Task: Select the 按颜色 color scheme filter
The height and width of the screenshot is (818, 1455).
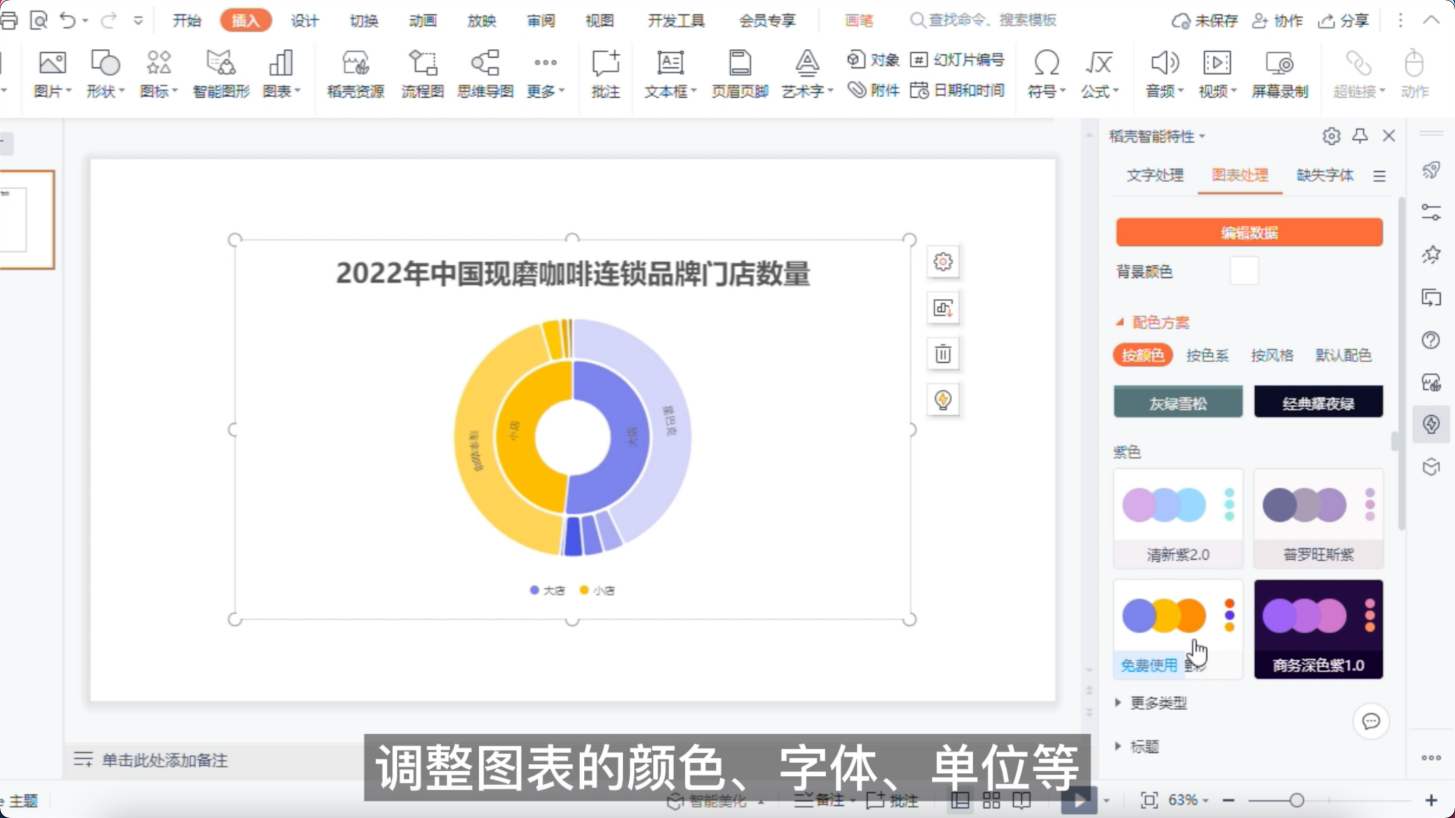Action: [1143, 355]
